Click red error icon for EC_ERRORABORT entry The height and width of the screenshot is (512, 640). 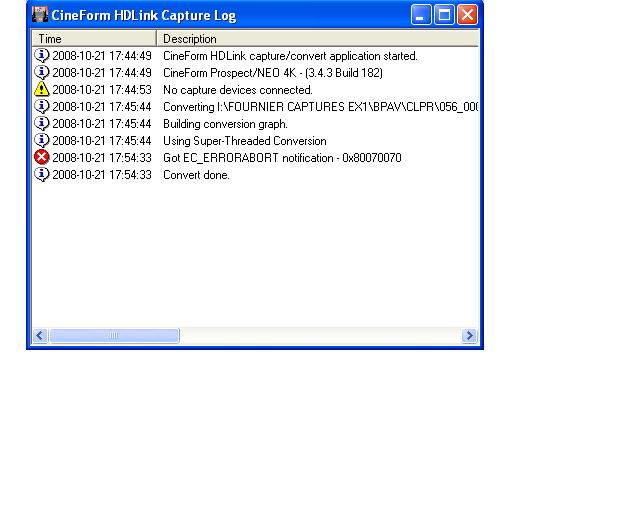coord(42,157)
